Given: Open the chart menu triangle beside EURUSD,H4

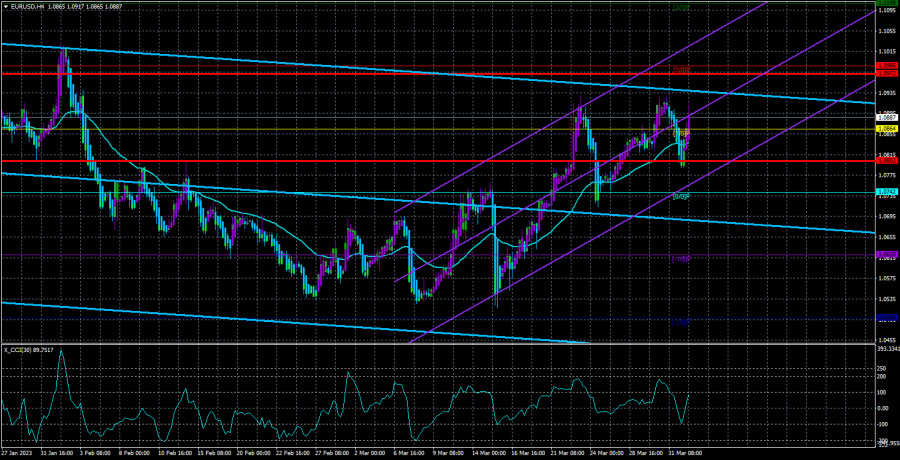Looking at the screenshot, I should click(x=5, y=6).
